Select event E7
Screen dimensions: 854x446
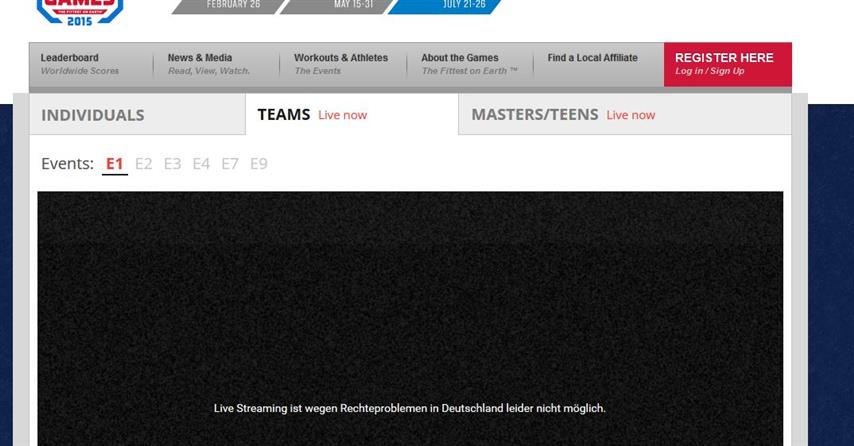[x=230, y=164]
